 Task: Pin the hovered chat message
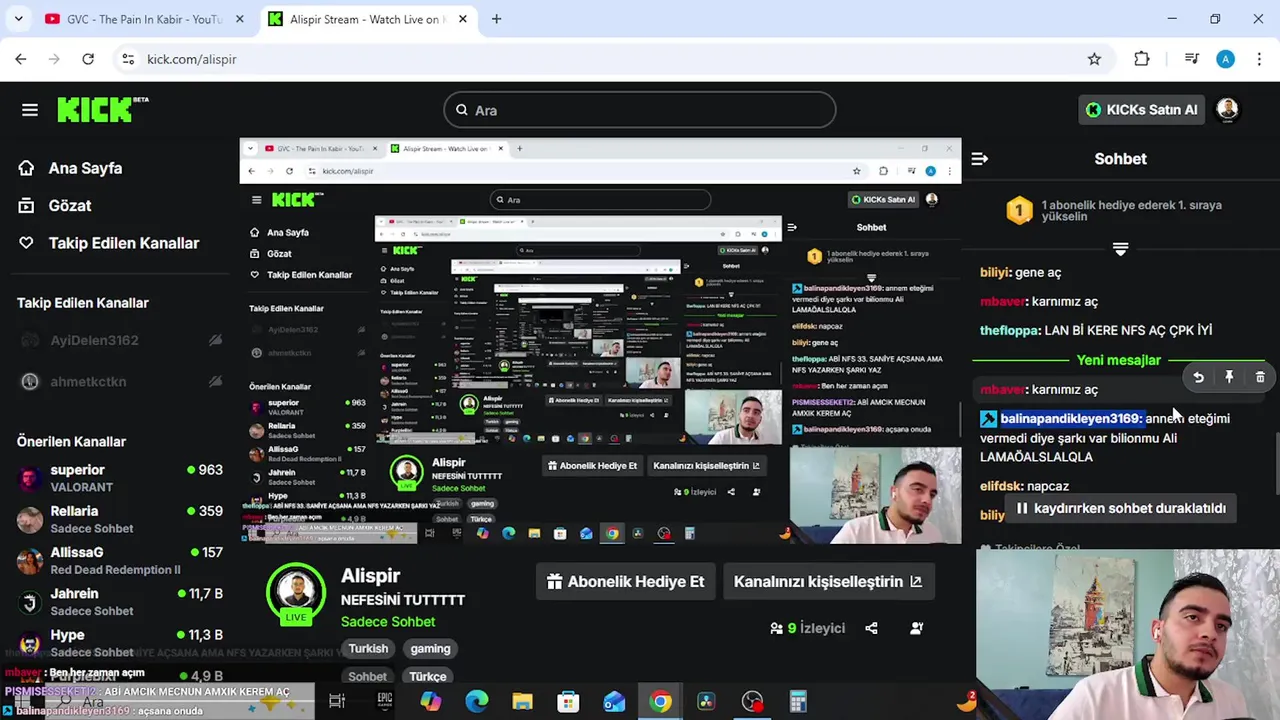click(1229, 377)
